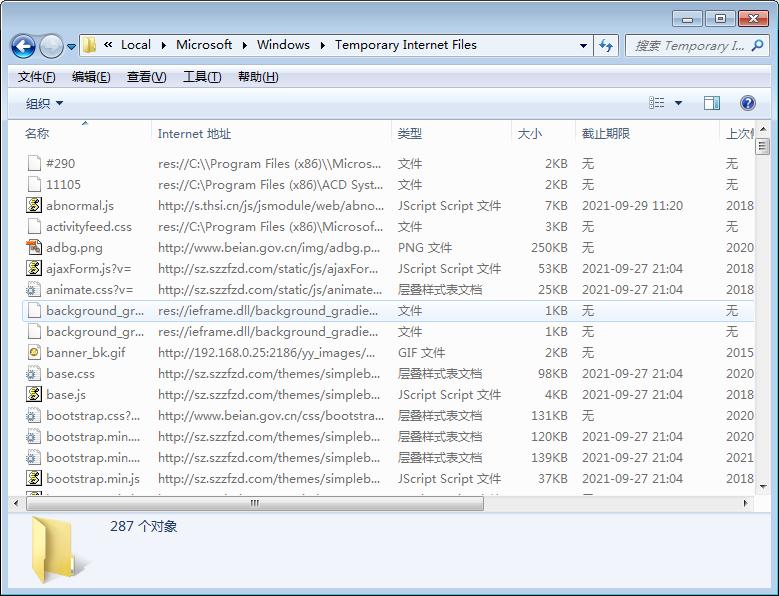The width and height of the screenshot is (779, 596).
Task: Click the « overflow chevron in address bar
Action: point(108,45)
